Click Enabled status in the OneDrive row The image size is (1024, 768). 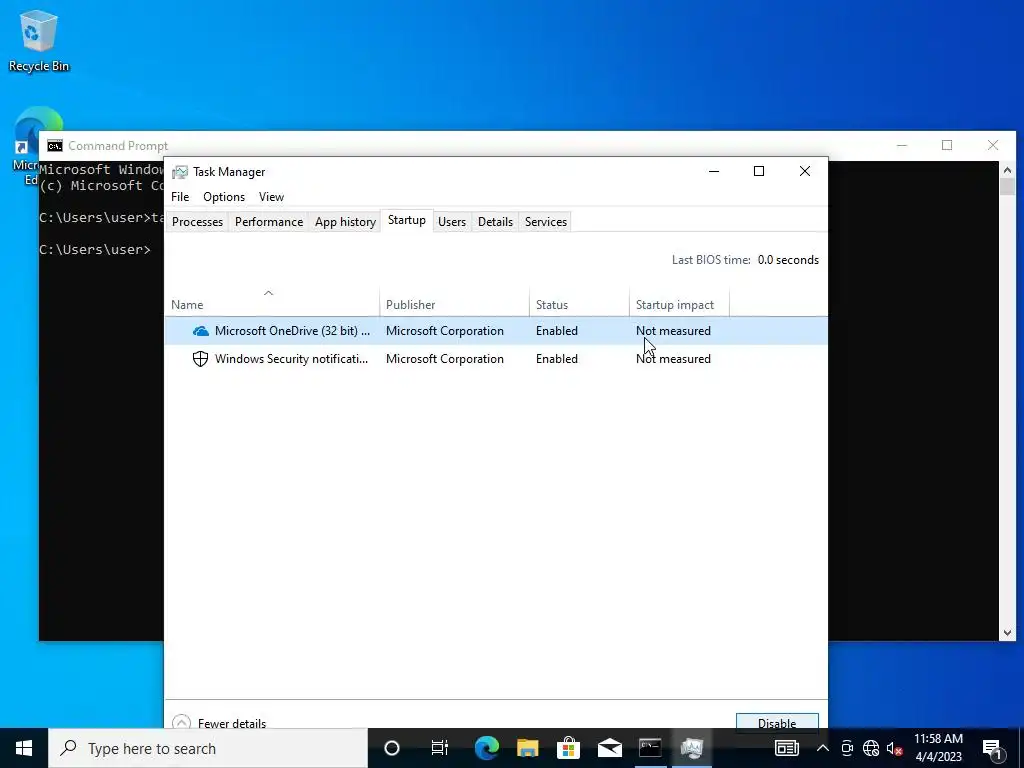(x=557, y=331)
